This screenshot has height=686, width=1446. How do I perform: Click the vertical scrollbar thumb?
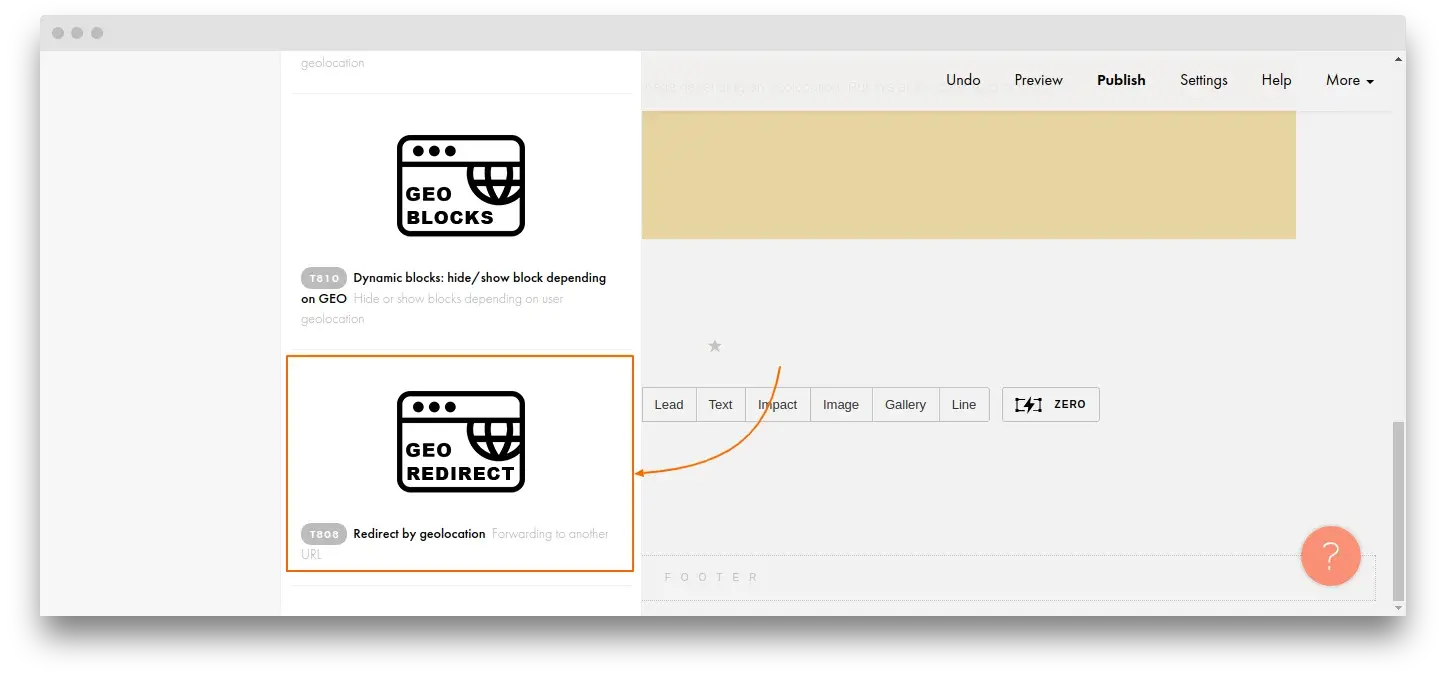[x=1398, y=508]
